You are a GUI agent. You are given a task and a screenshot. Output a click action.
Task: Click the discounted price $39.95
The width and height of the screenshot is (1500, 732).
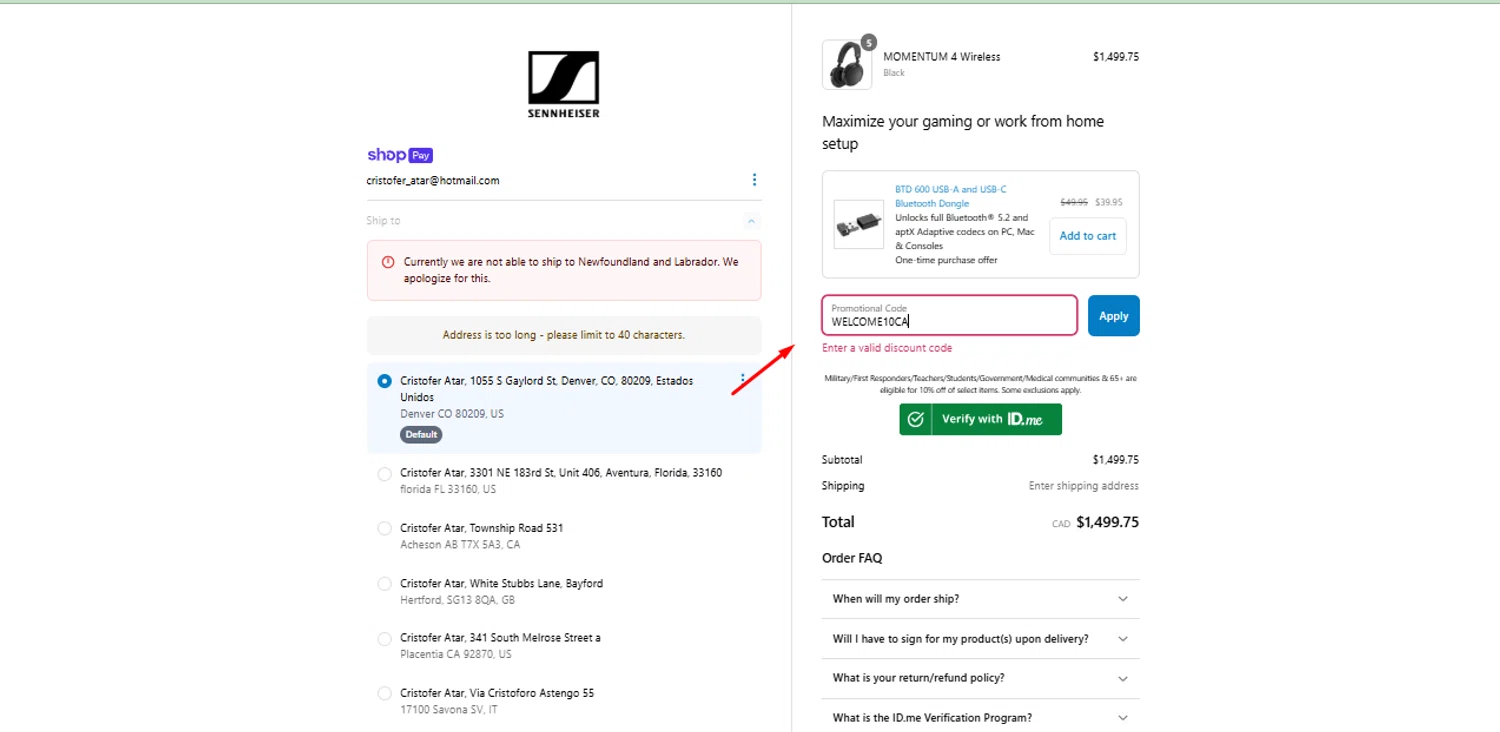pos(1109,202)
